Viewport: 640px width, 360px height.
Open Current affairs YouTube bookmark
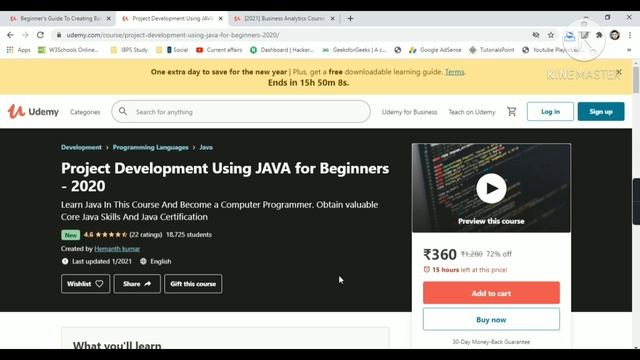219,50
